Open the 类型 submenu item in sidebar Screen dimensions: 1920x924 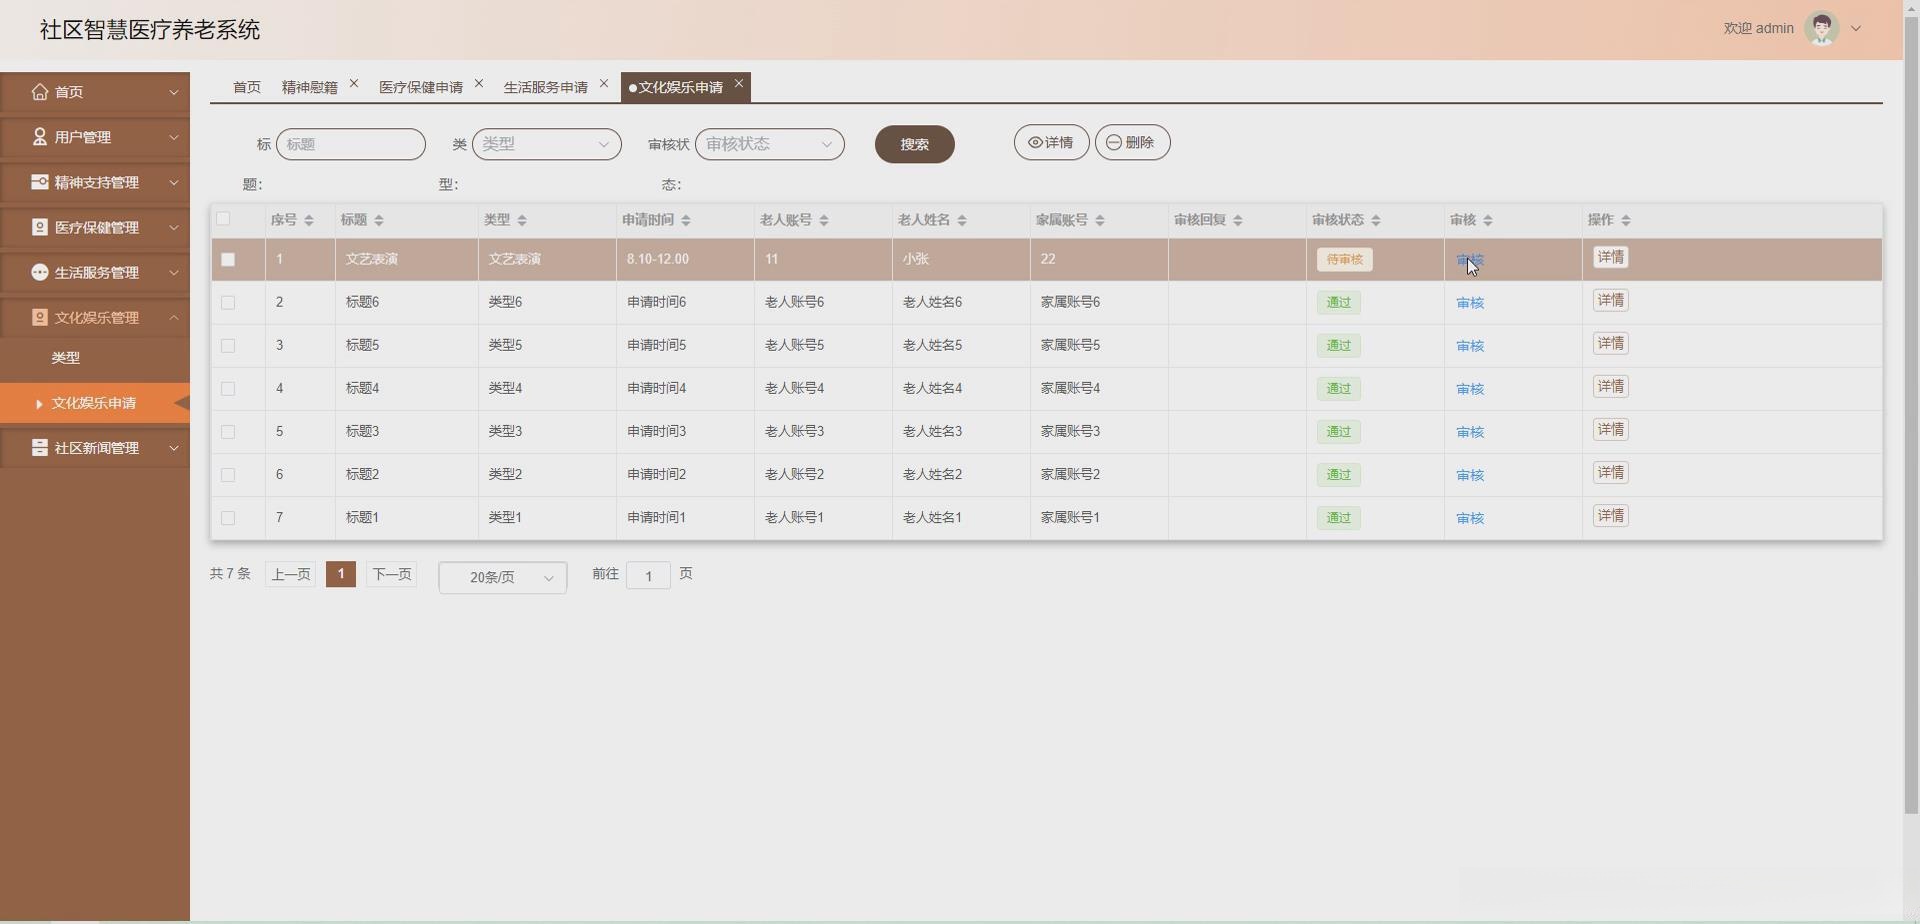coord(66,358)
